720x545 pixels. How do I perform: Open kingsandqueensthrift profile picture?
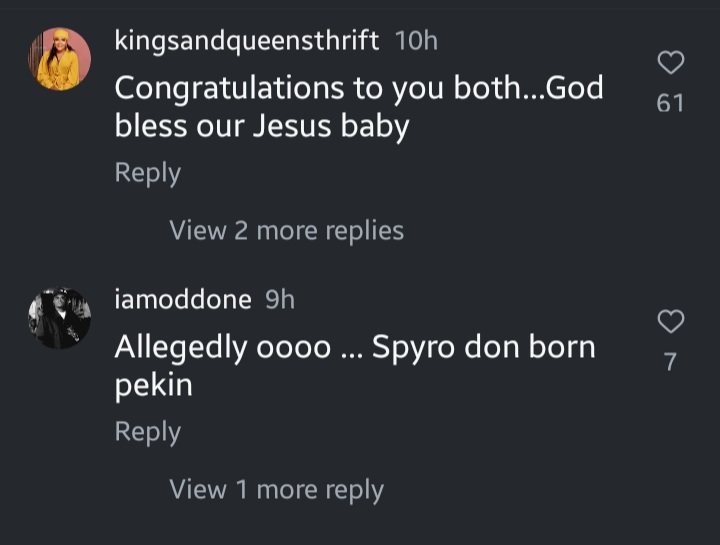coord(59,59)
